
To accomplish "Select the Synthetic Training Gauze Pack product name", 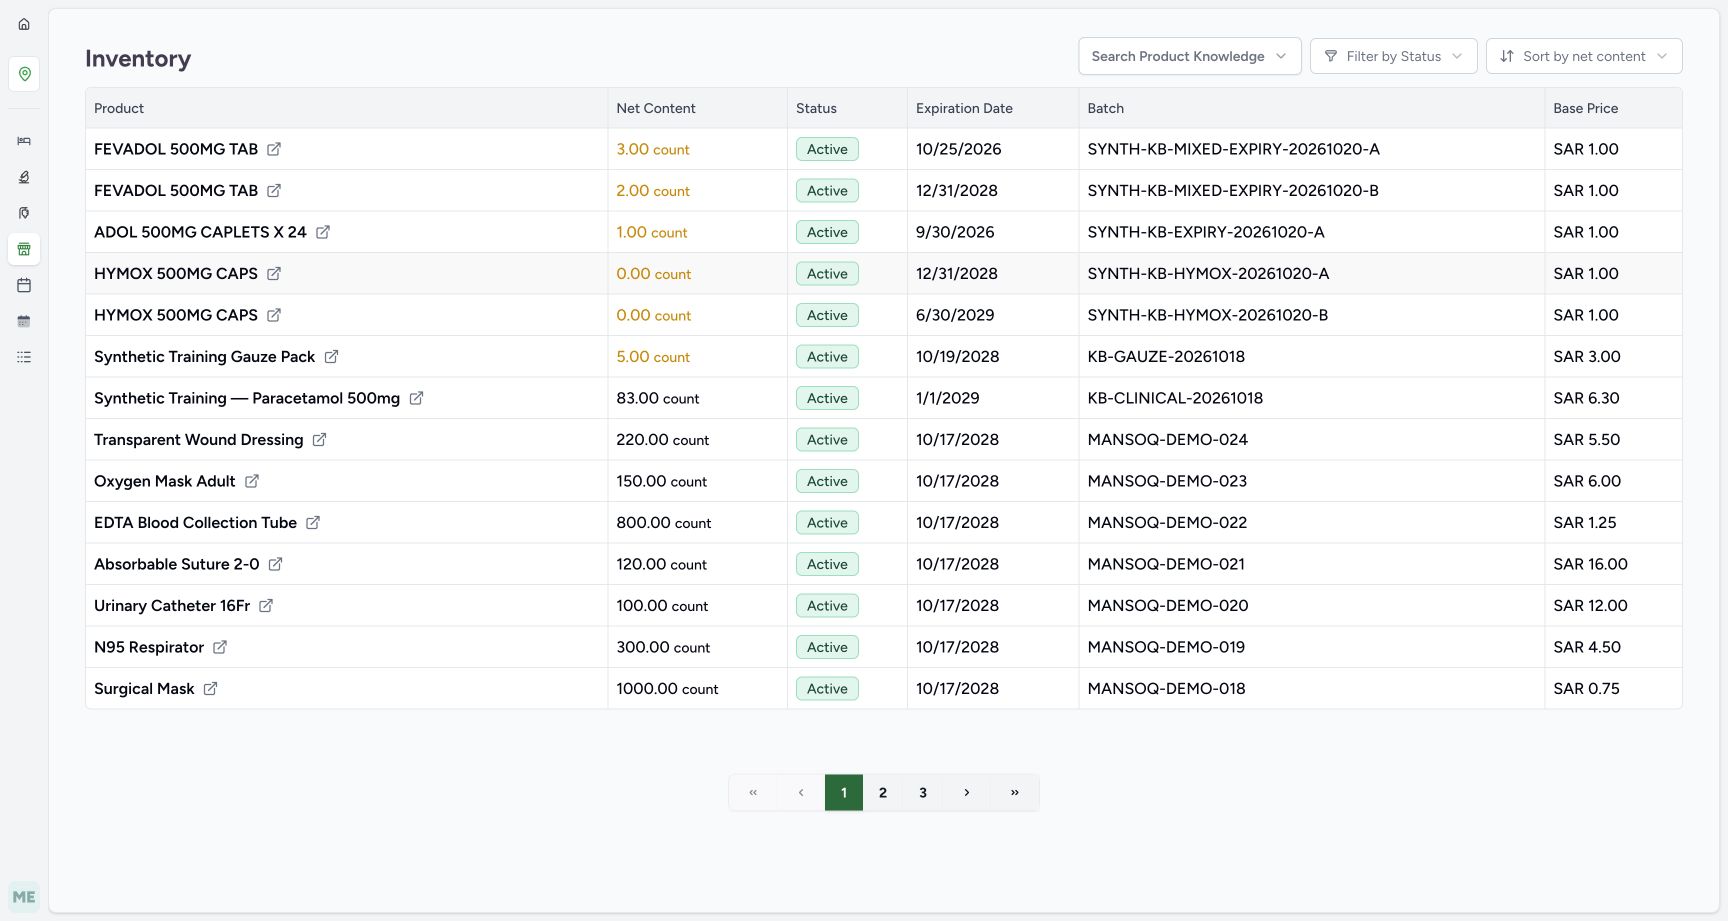I will (x=204, y=357).
